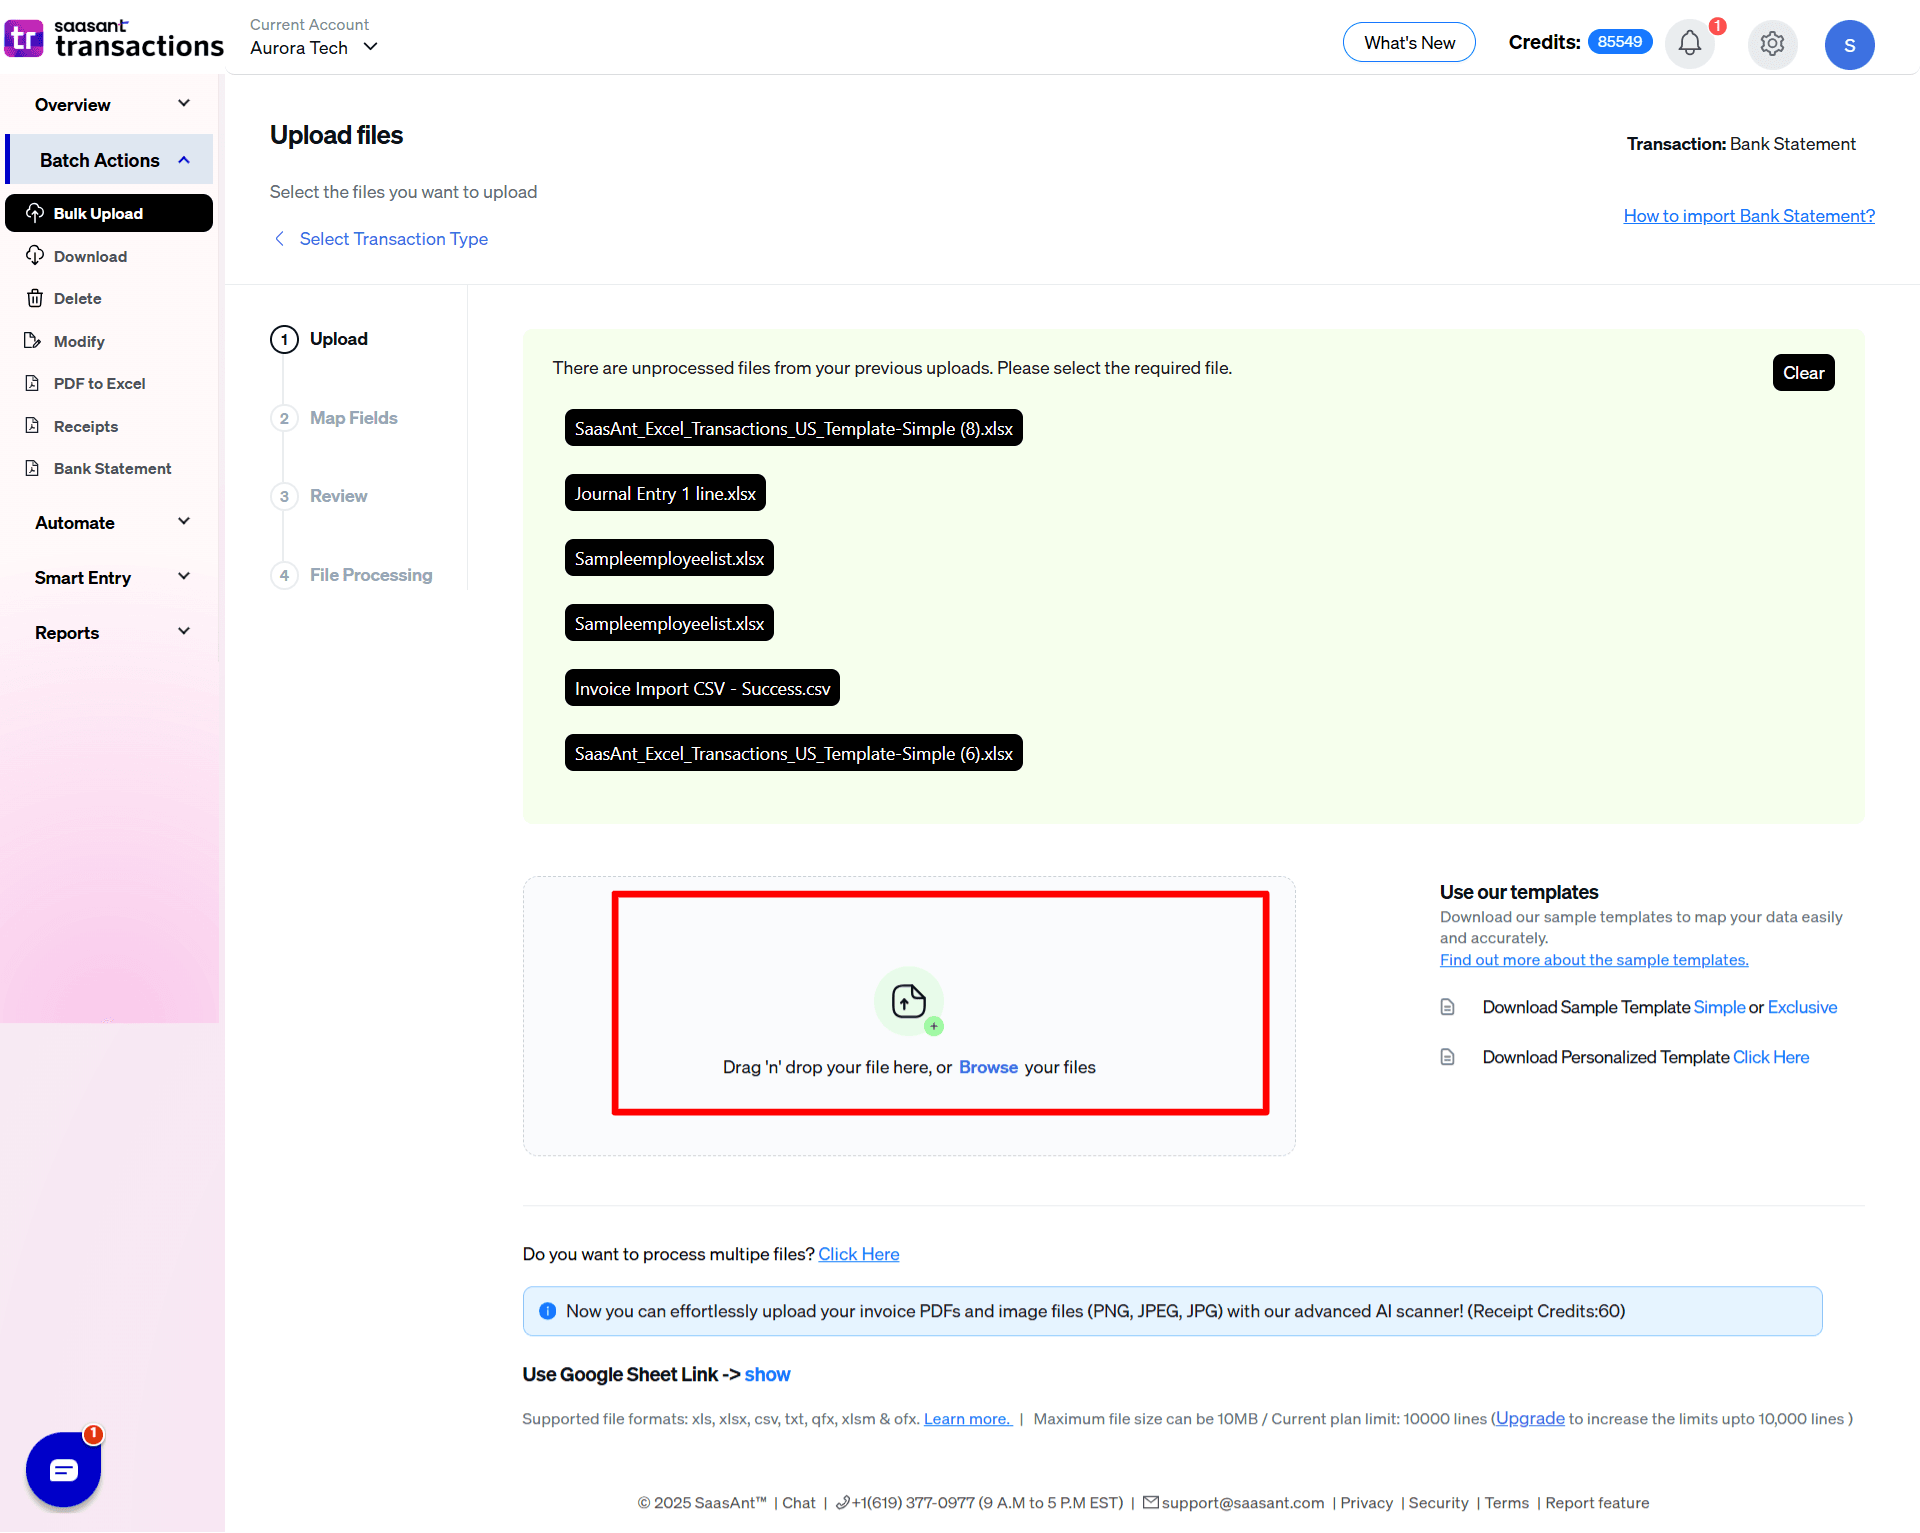Click support@saasant.com email link
Screen dimensions: 1920x1533
[1242, 1502]
